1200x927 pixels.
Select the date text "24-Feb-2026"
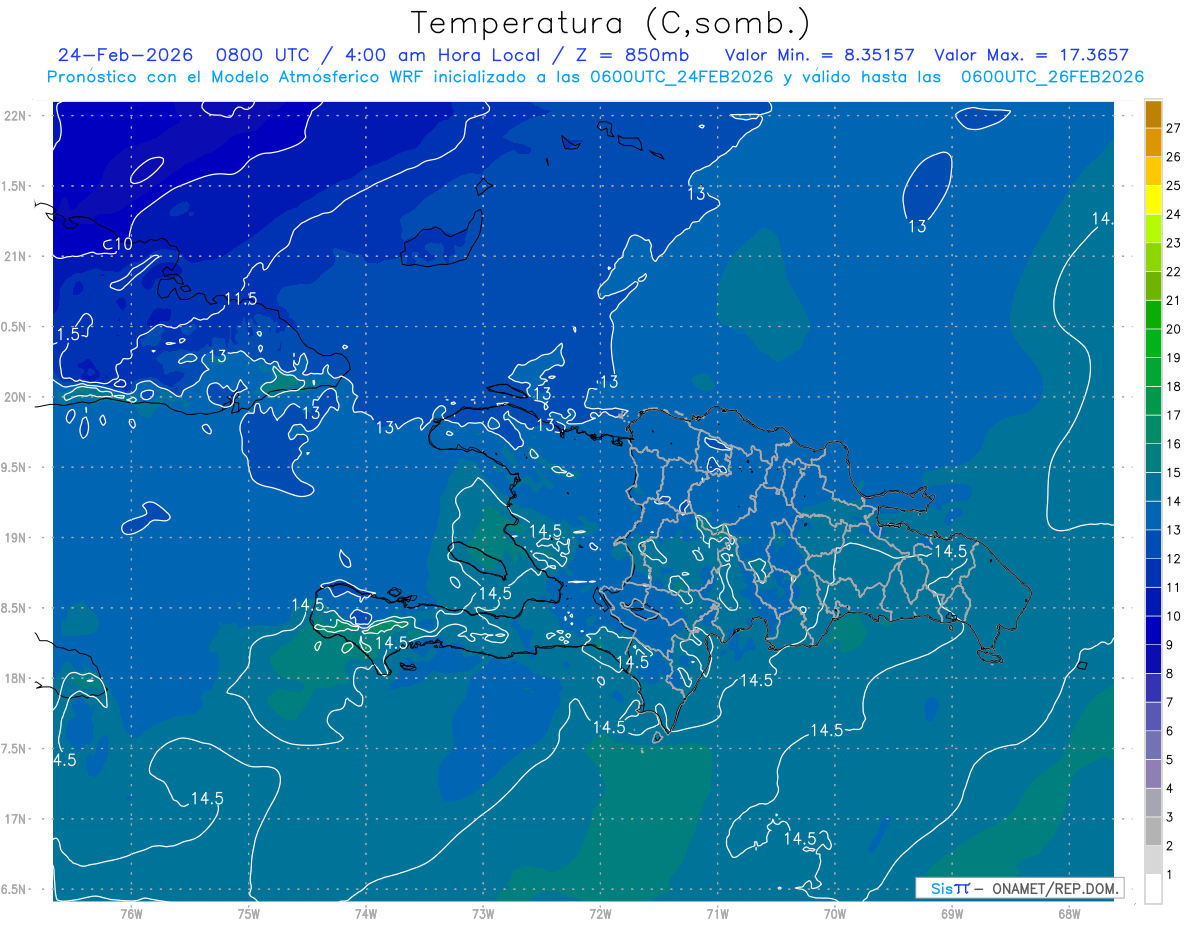[125, 56]
